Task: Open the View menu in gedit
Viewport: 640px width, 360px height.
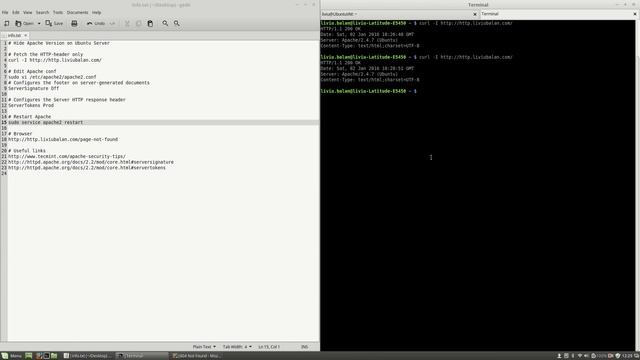Action: [x=27, y=13]
